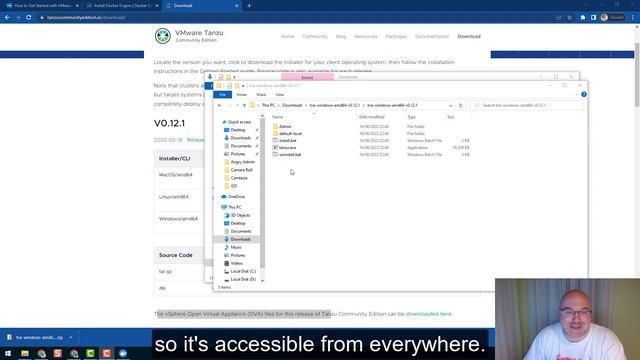Open the File tab in Explorer
The height and width of the screenshot is (360, 640).
click(x=222, y=95)
